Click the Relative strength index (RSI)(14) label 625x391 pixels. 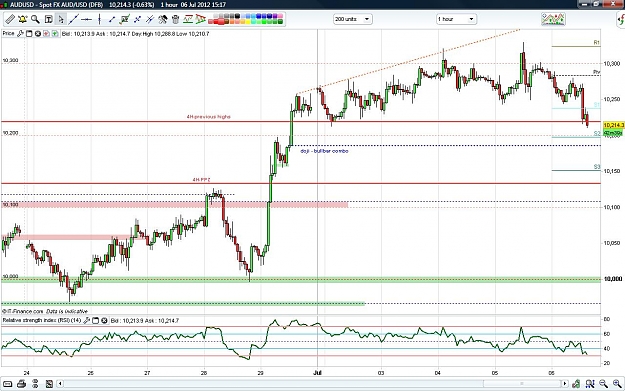click(42, 320)
